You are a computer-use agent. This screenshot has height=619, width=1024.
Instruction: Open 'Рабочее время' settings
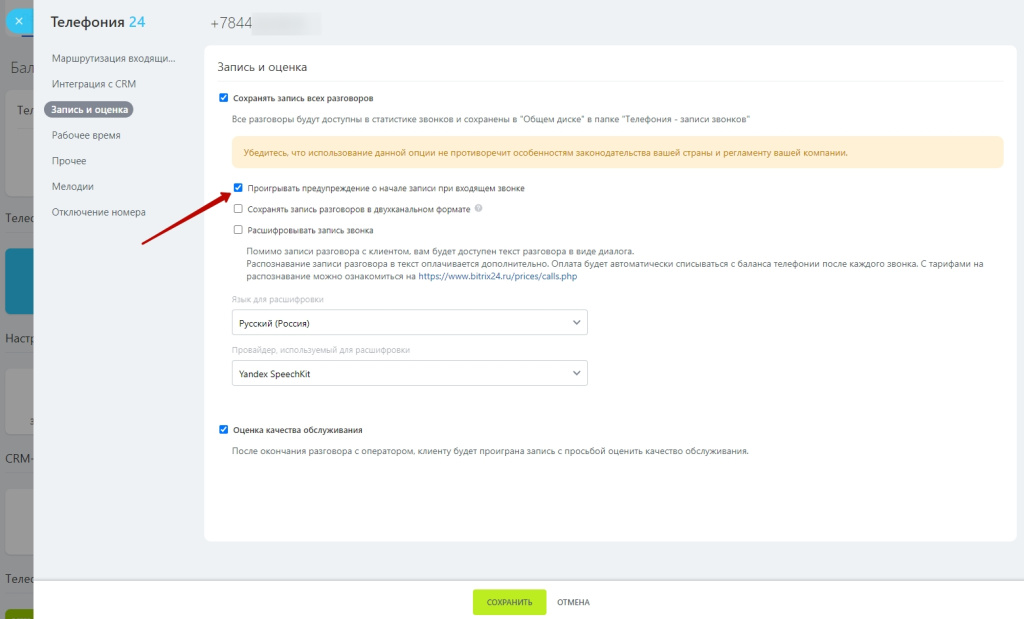(x=86, y=135)
